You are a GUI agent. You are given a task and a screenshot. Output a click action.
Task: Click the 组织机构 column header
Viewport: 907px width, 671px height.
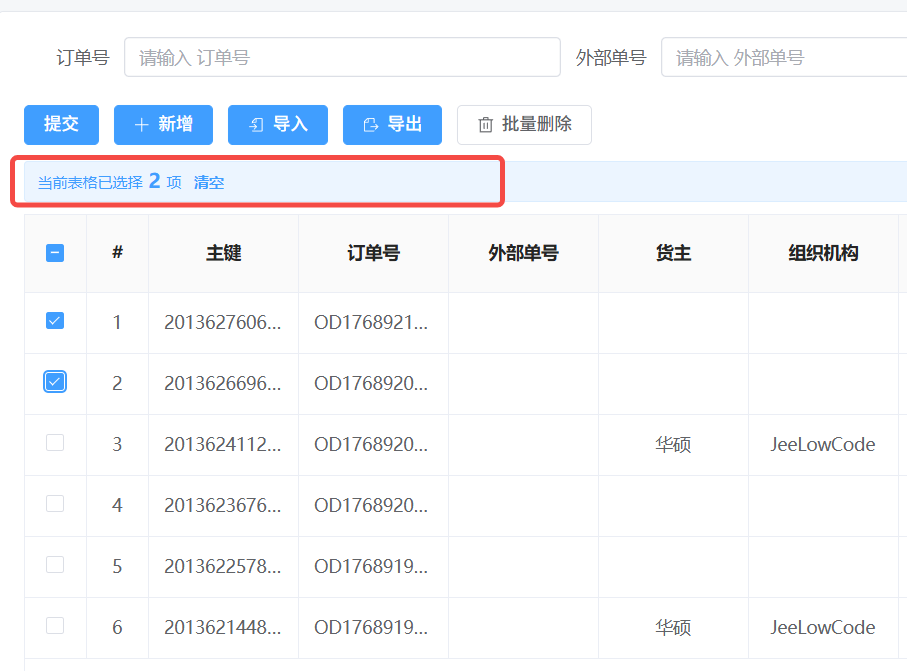[823, 254]
